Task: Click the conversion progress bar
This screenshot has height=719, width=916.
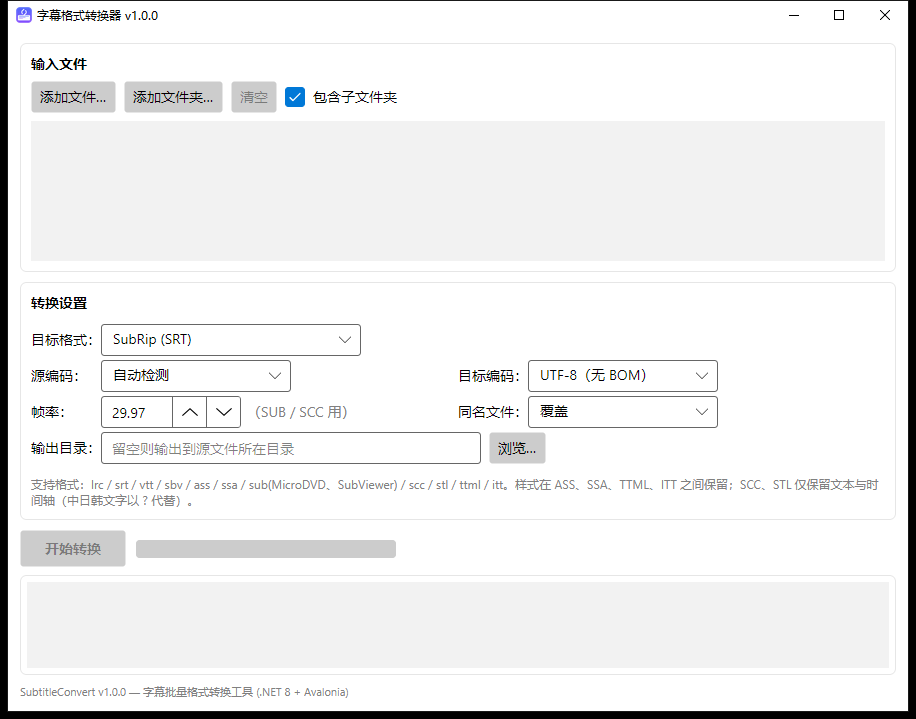Action: 266,549
